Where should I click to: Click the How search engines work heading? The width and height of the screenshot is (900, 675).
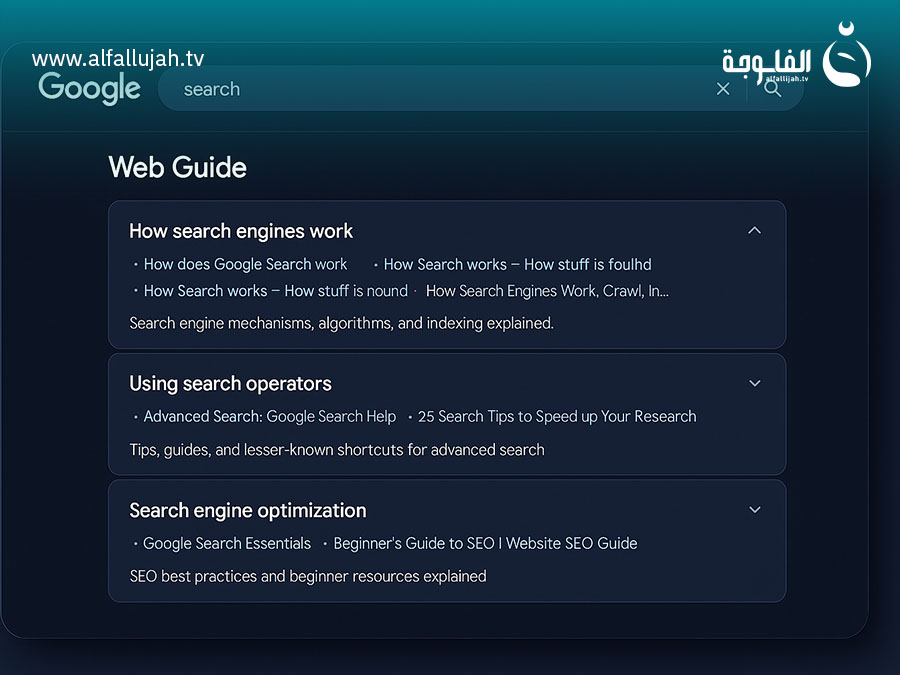241,231
